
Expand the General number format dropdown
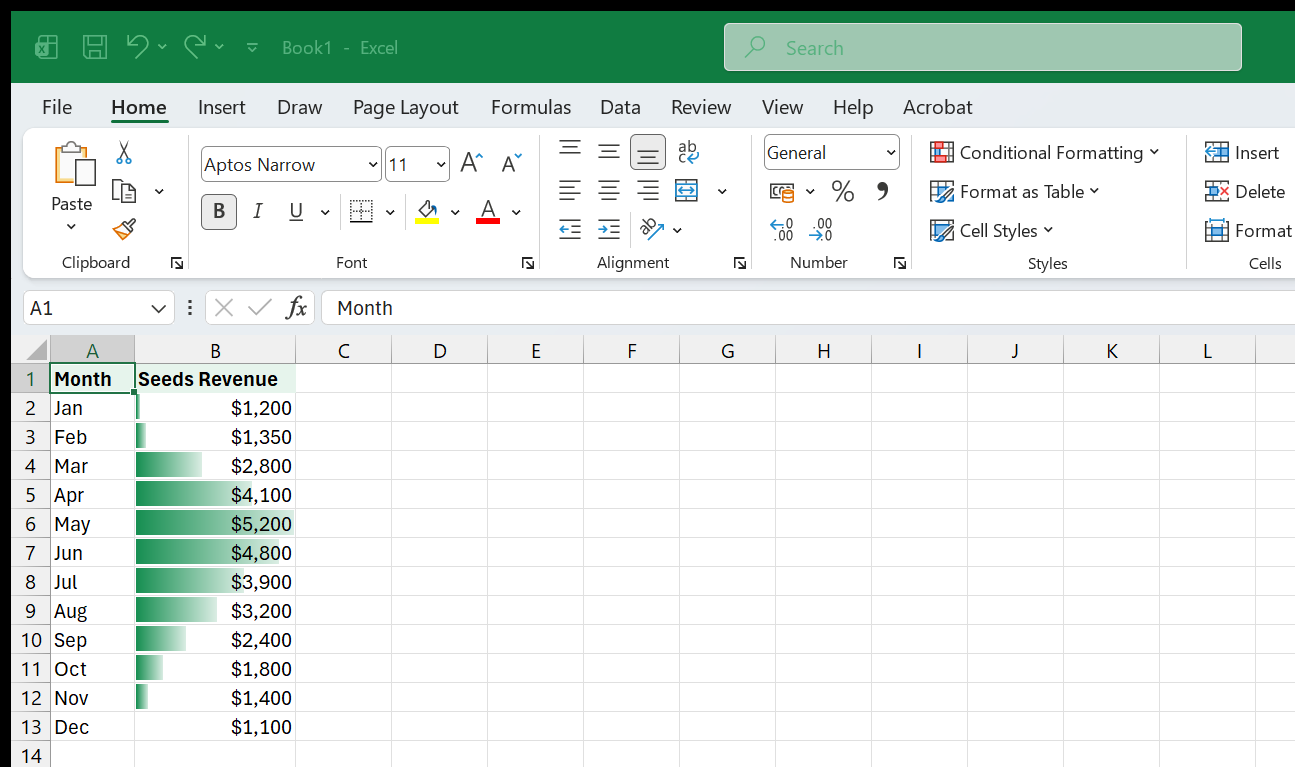tap(890, 153)
